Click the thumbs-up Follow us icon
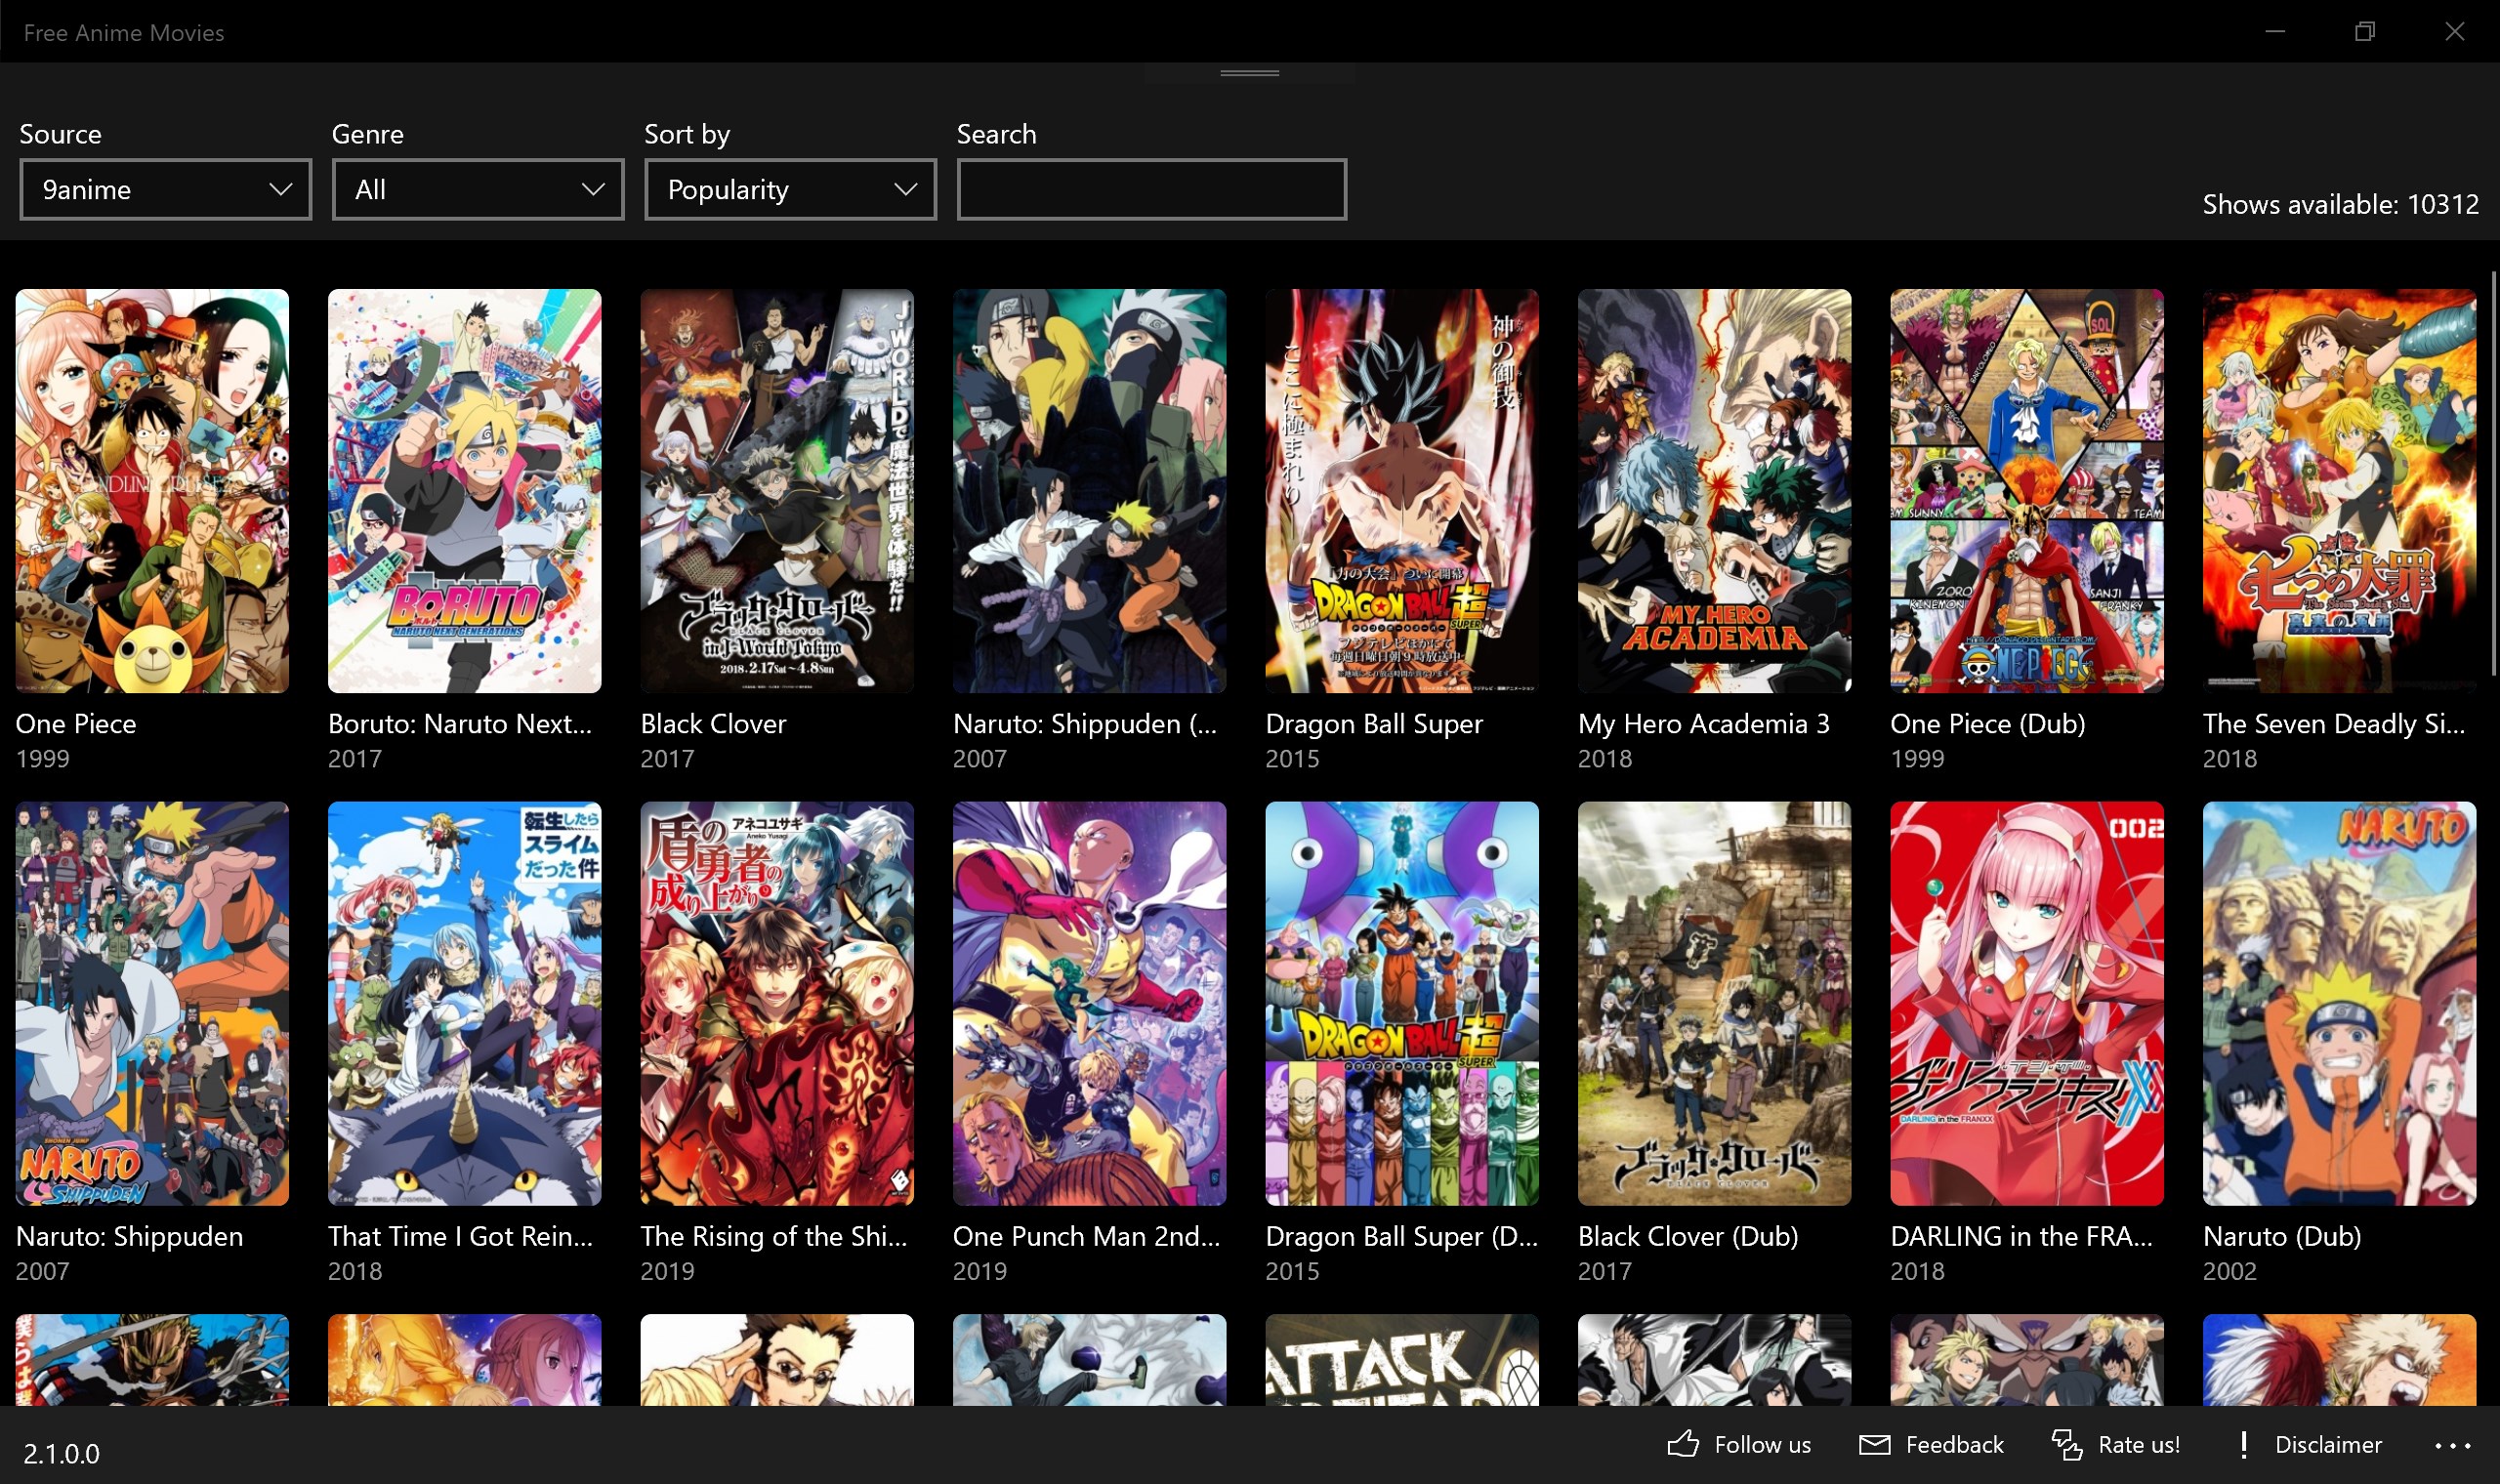The width and height of the screenshot is (2500, 1484). [x=1683, y=1444]
